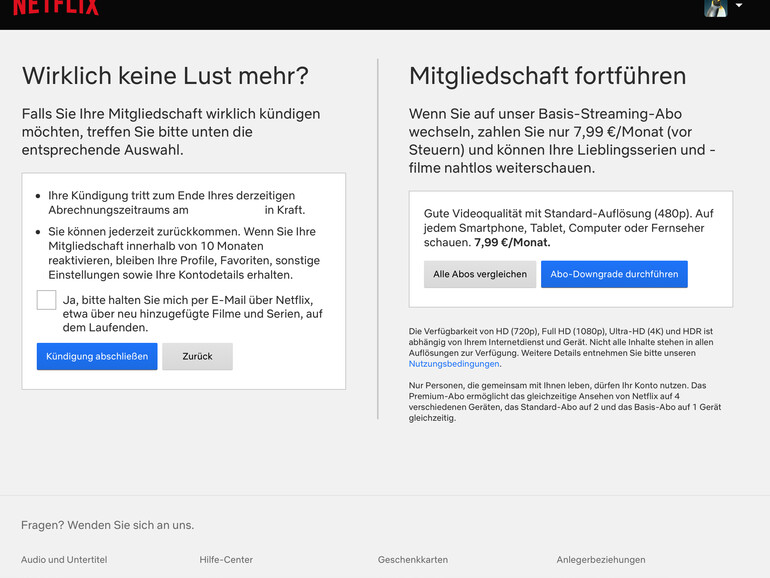Open the Audio und Untertitel footer link
770x578 pixels.
click(64, 559)
